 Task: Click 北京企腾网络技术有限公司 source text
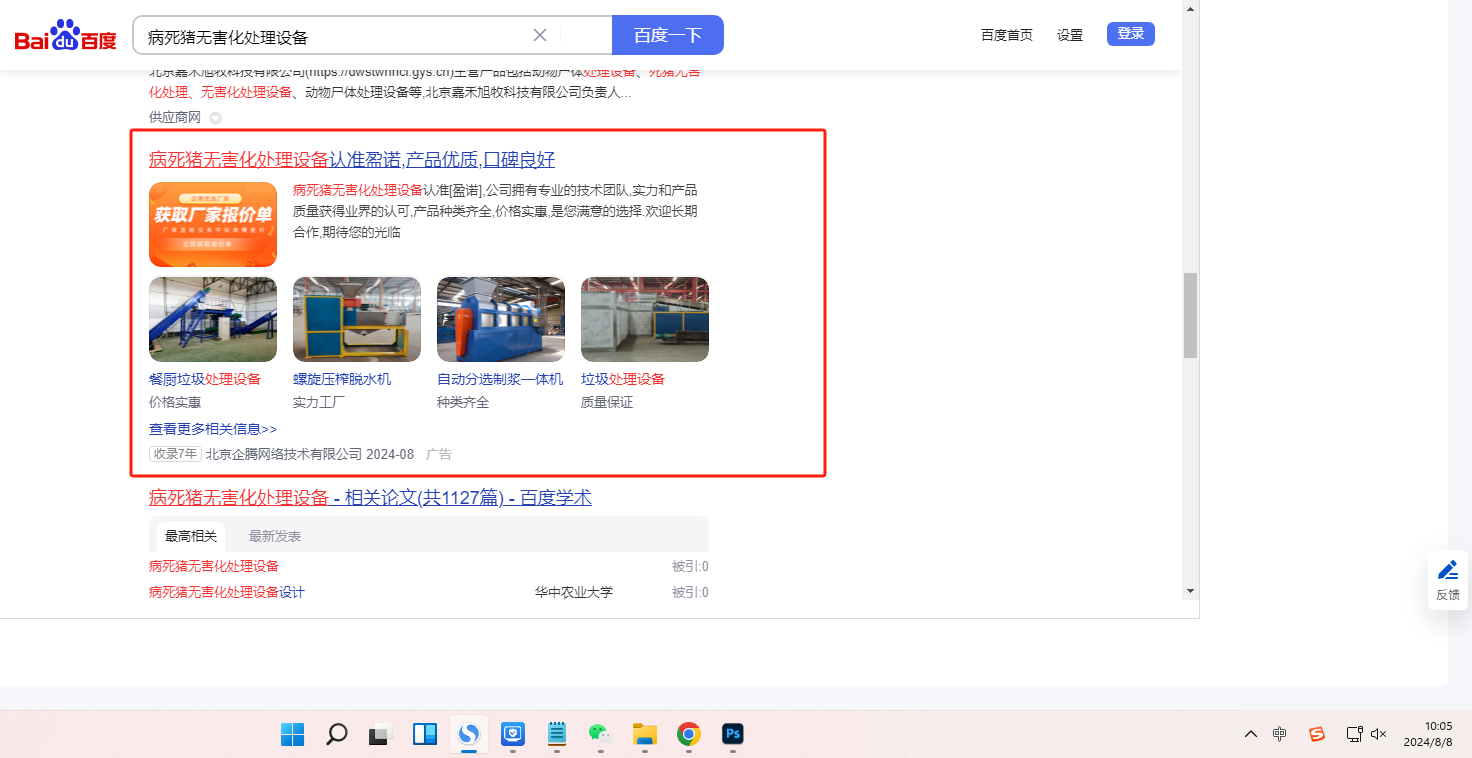pos(284,454)
